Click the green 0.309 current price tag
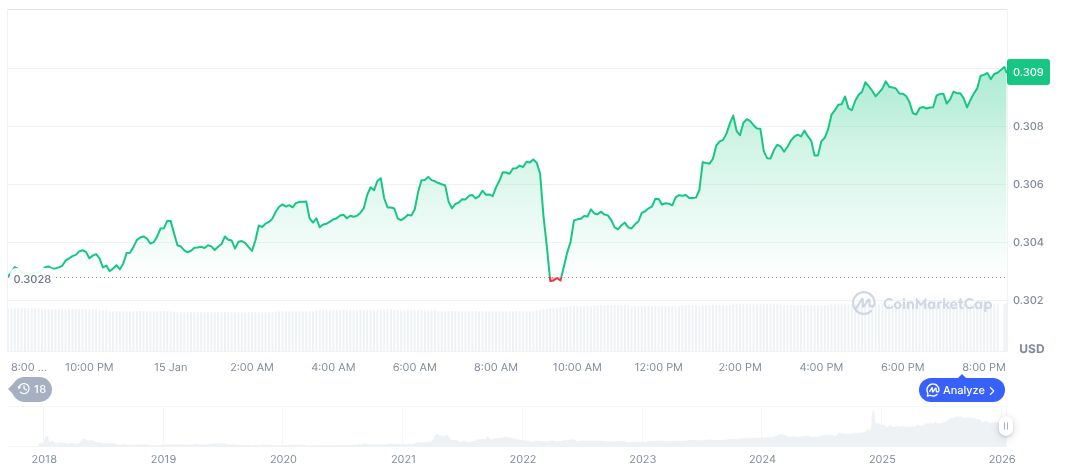Viewport: 1072px width, 470px height. pos(1028,72)
